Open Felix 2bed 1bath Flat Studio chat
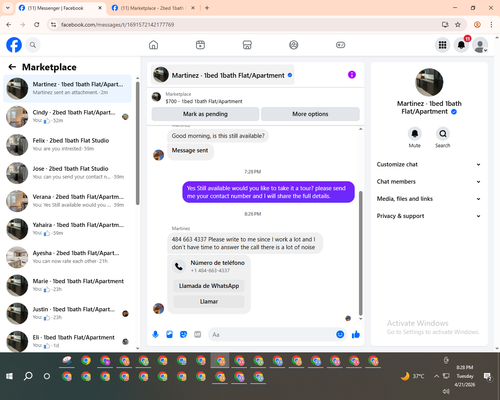Viewport: 500px width, 400px height. [x=67, y=145]
